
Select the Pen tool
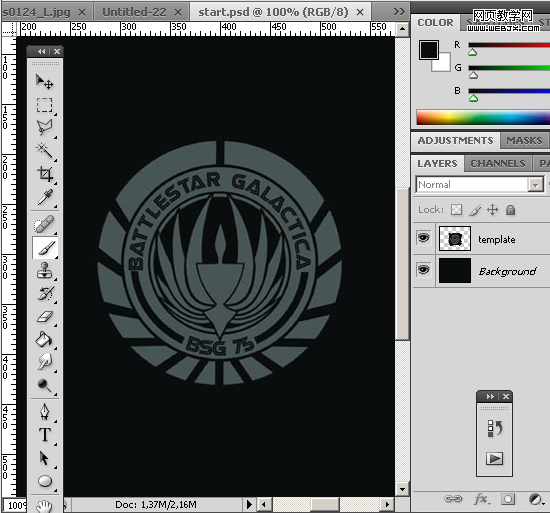pos(45,412)
